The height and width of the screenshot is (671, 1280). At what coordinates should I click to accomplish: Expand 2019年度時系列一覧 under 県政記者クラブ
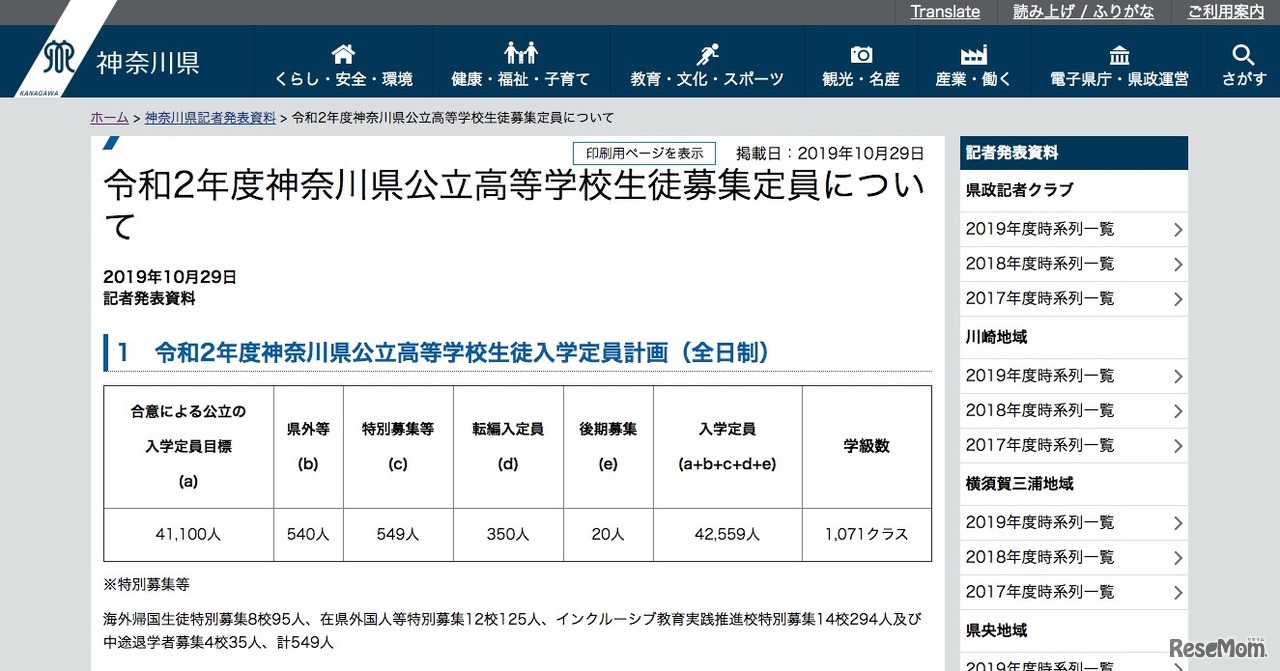[x=1073, y=229]
